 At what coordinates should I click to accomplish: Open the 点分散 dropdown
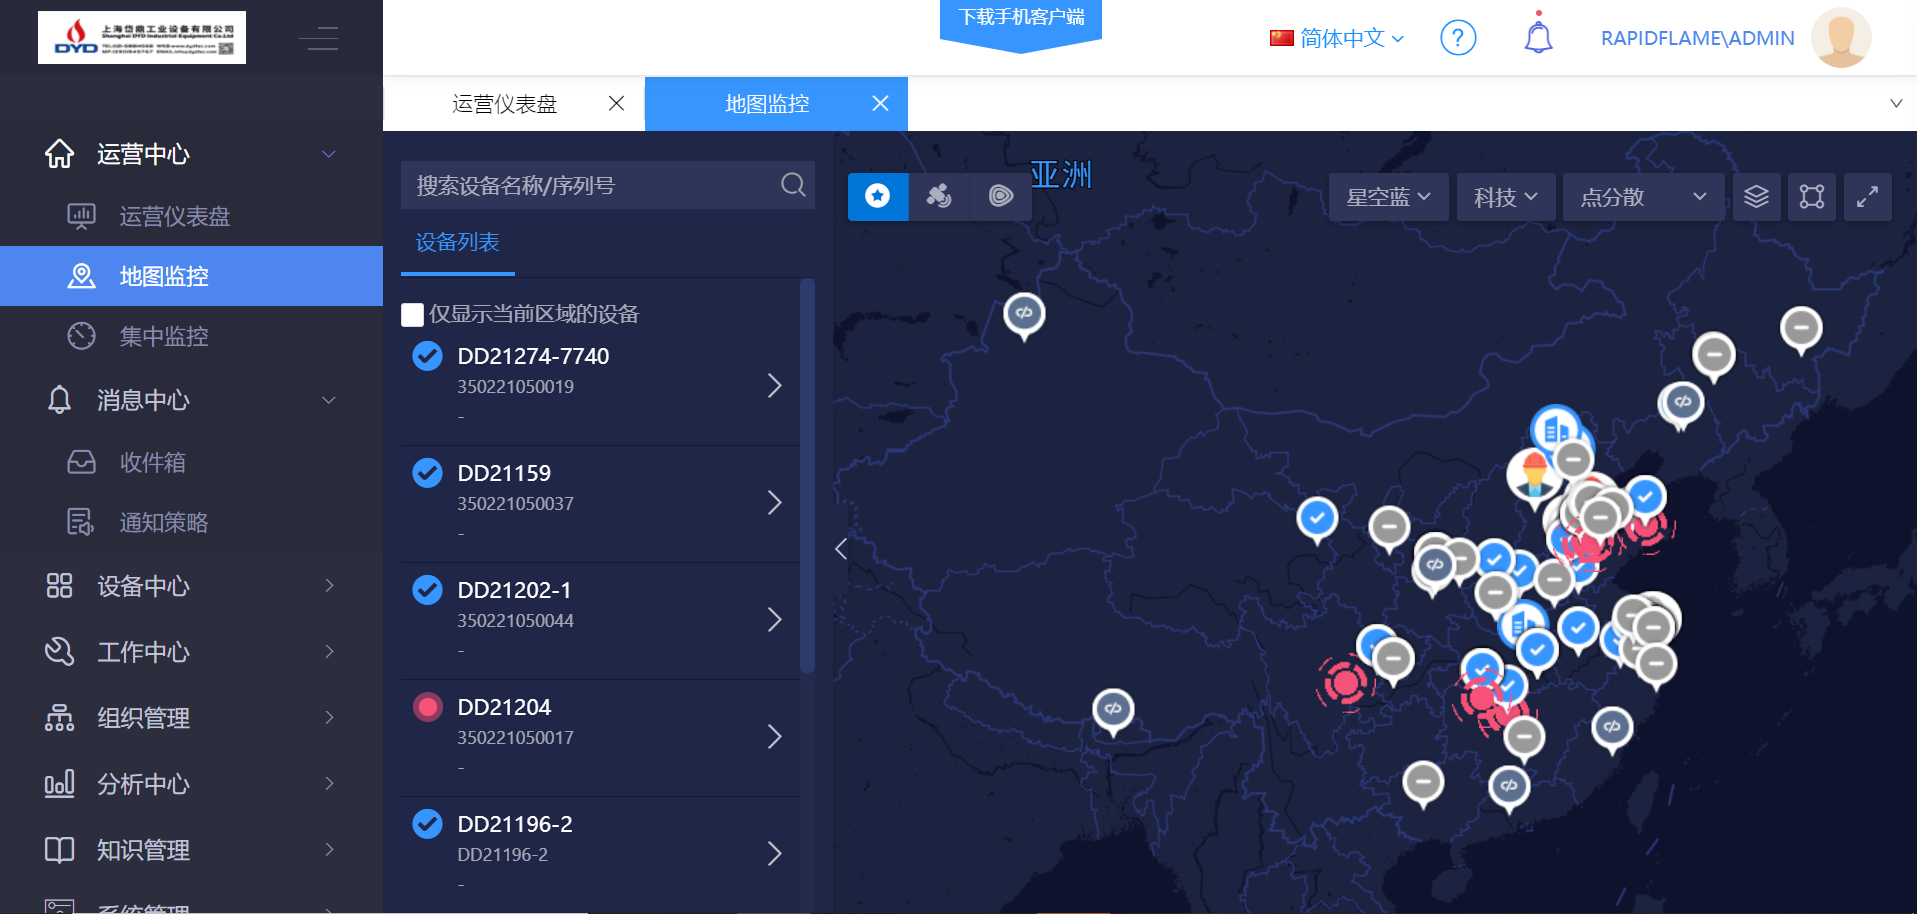1642,197
